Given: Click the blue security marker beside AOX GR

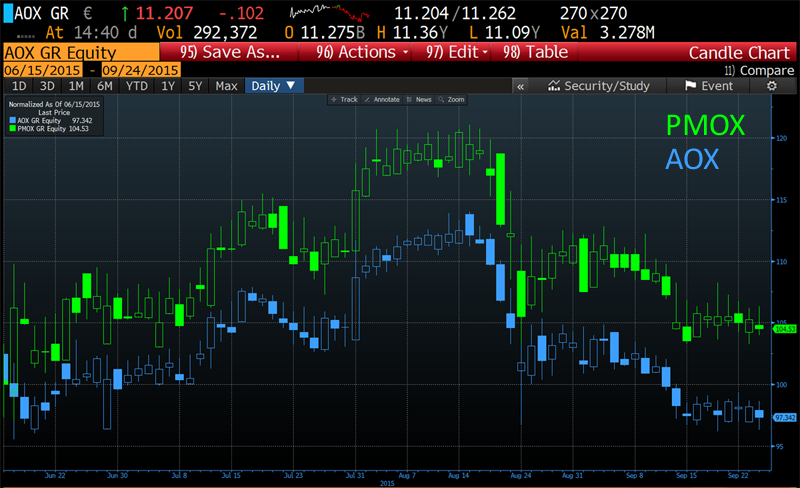Looking at the screenshot, I should tap(8, 13).
